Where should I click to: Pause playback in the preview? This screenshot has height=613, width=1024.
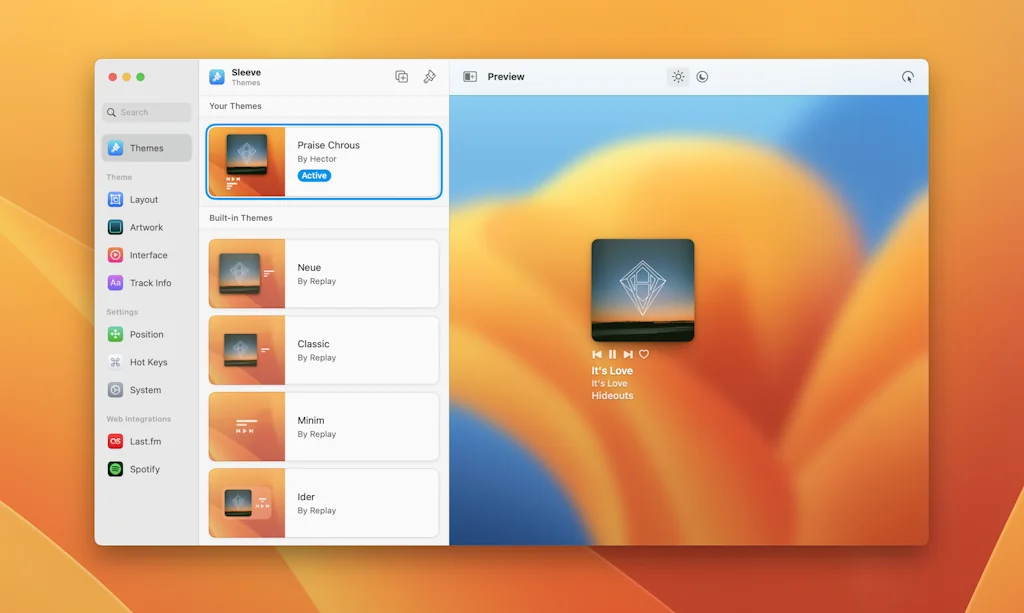612,354
